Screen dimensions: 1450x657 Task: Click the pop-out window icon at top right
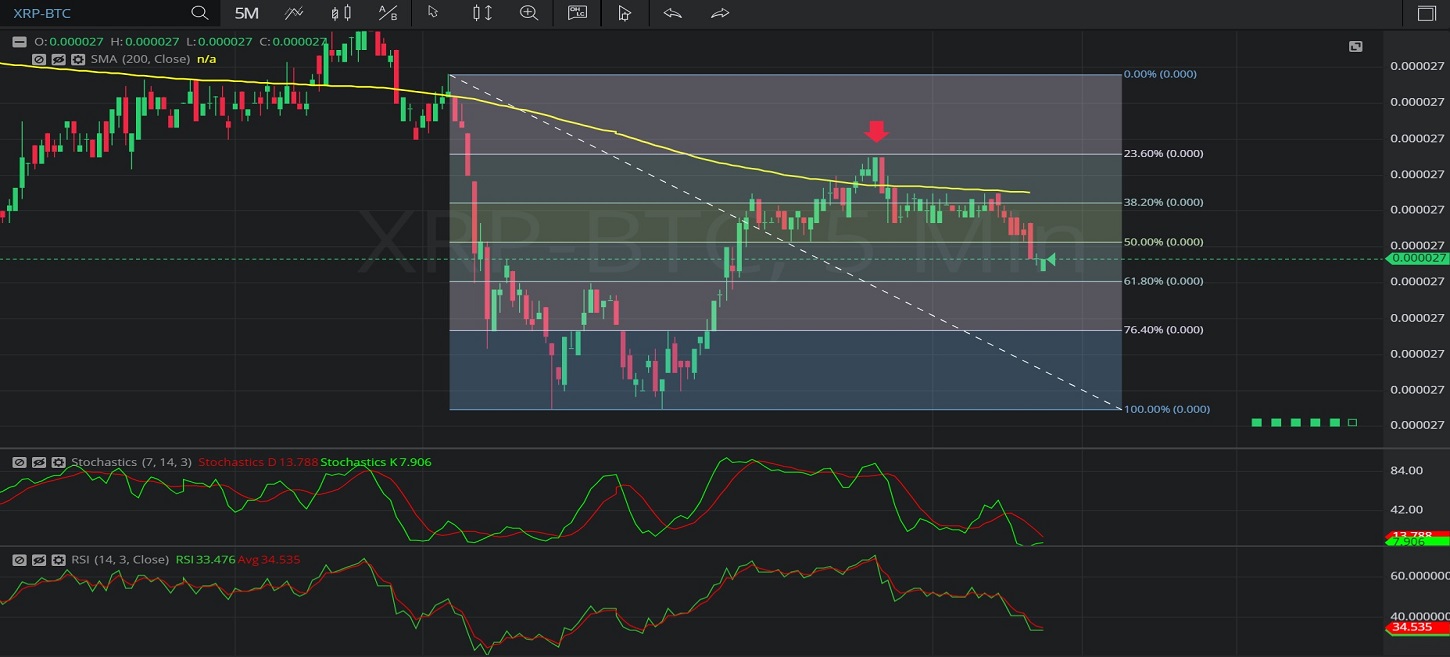[x=1426, y=13]
